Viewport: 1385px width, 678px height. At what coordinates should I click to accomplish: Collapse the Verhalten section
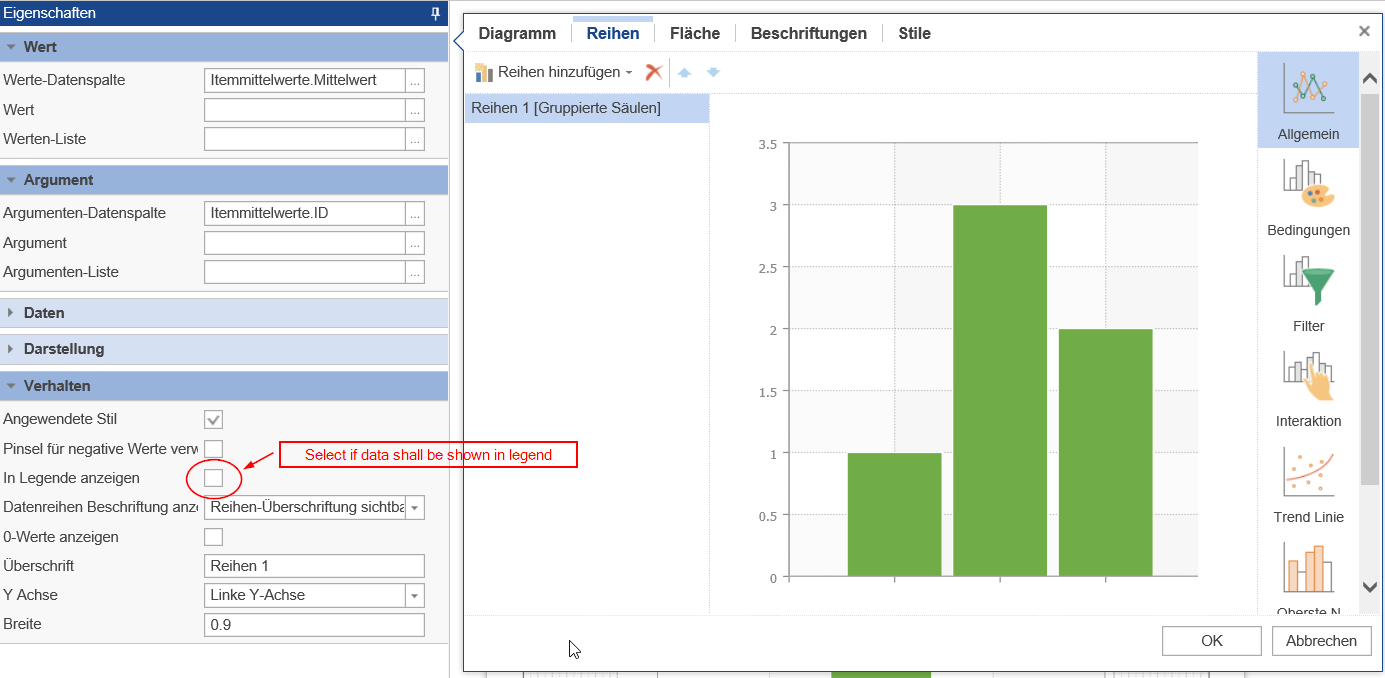coord(11,386)
